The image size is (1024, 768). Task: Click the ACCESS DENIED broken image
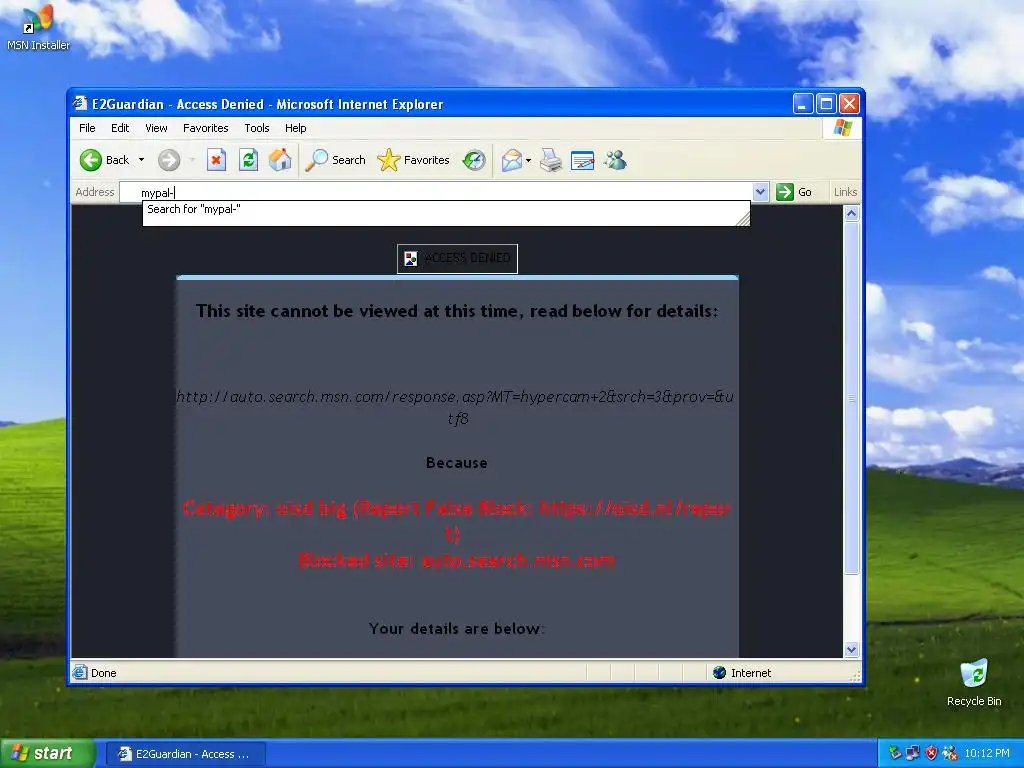pyautogui.click(x=457, y=259)
